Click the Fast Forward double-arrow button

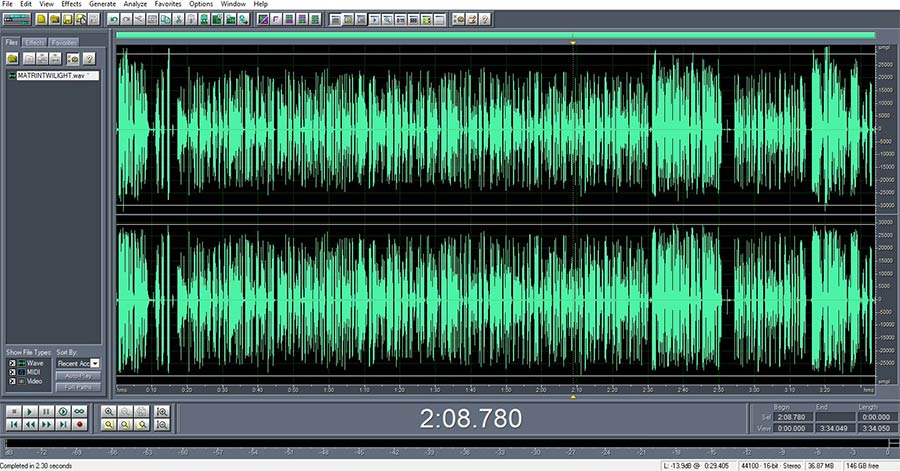(46, 425)
